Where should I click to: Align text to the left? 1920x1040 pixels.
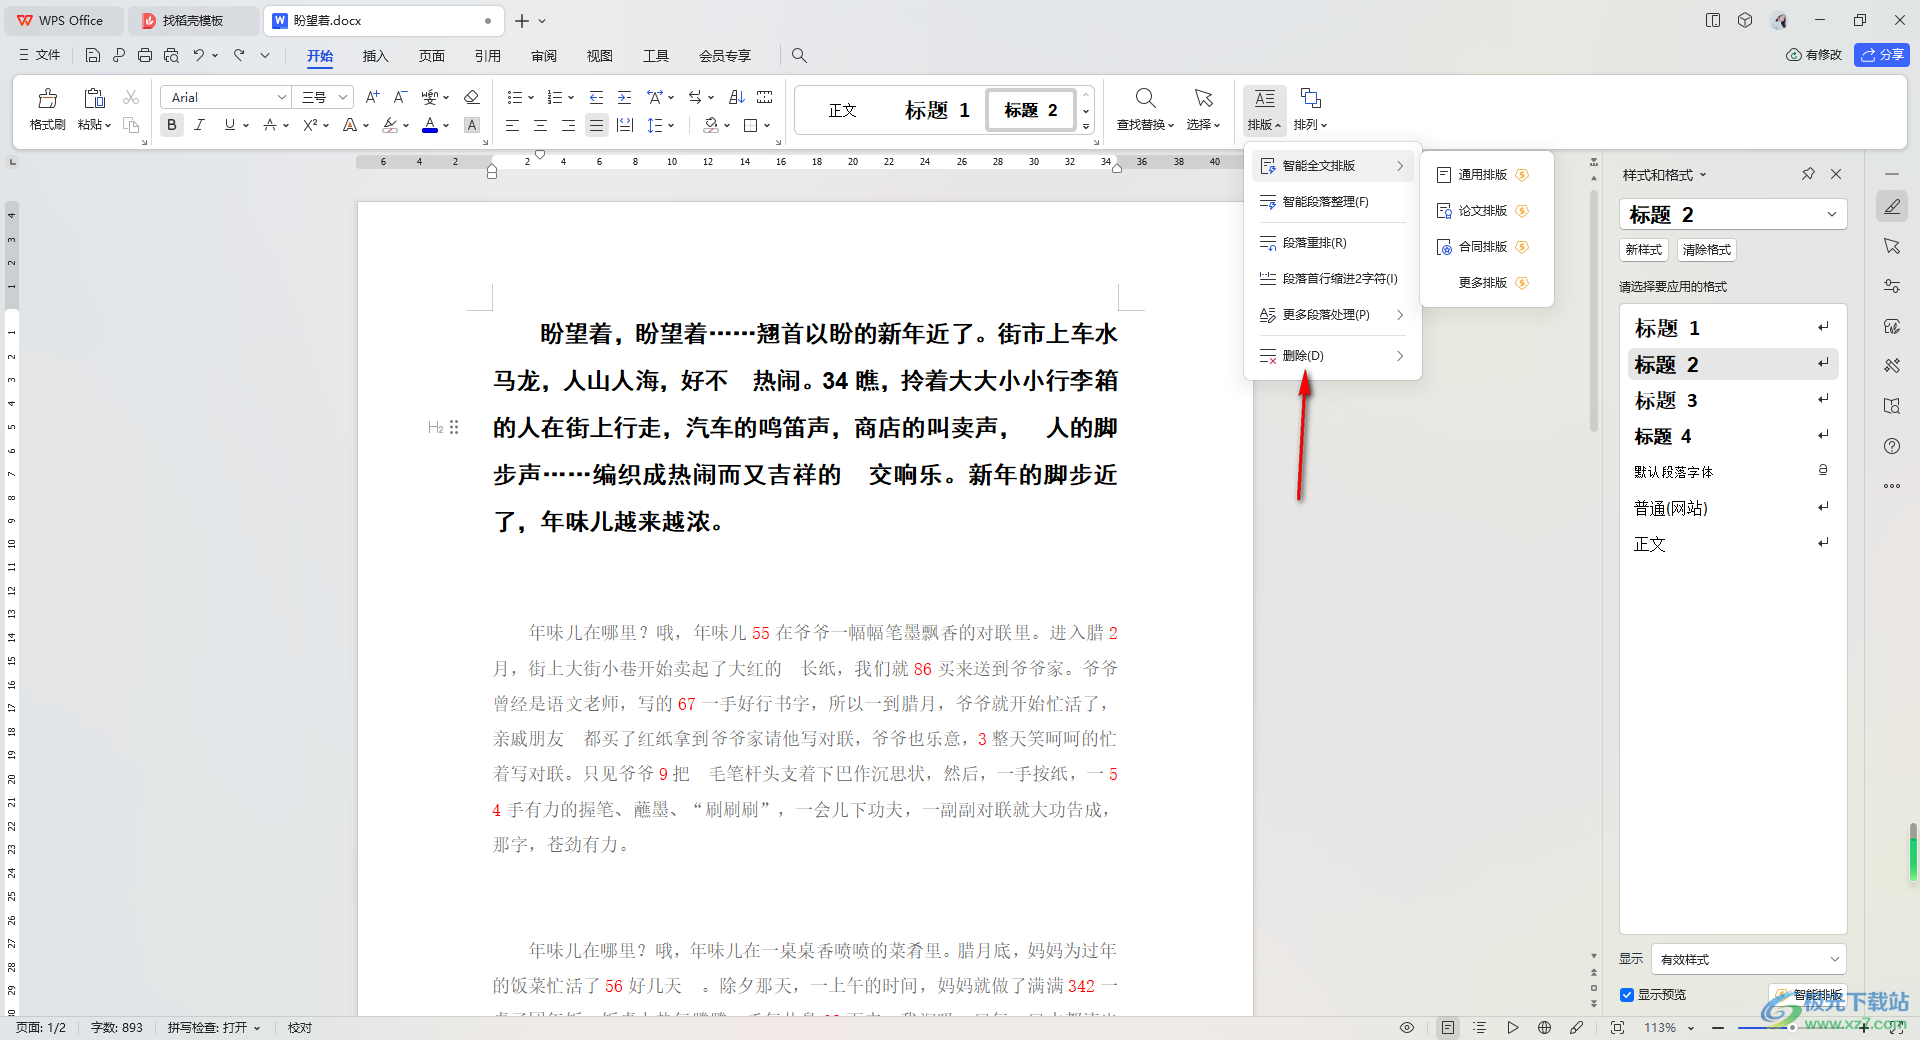[512, 125]
